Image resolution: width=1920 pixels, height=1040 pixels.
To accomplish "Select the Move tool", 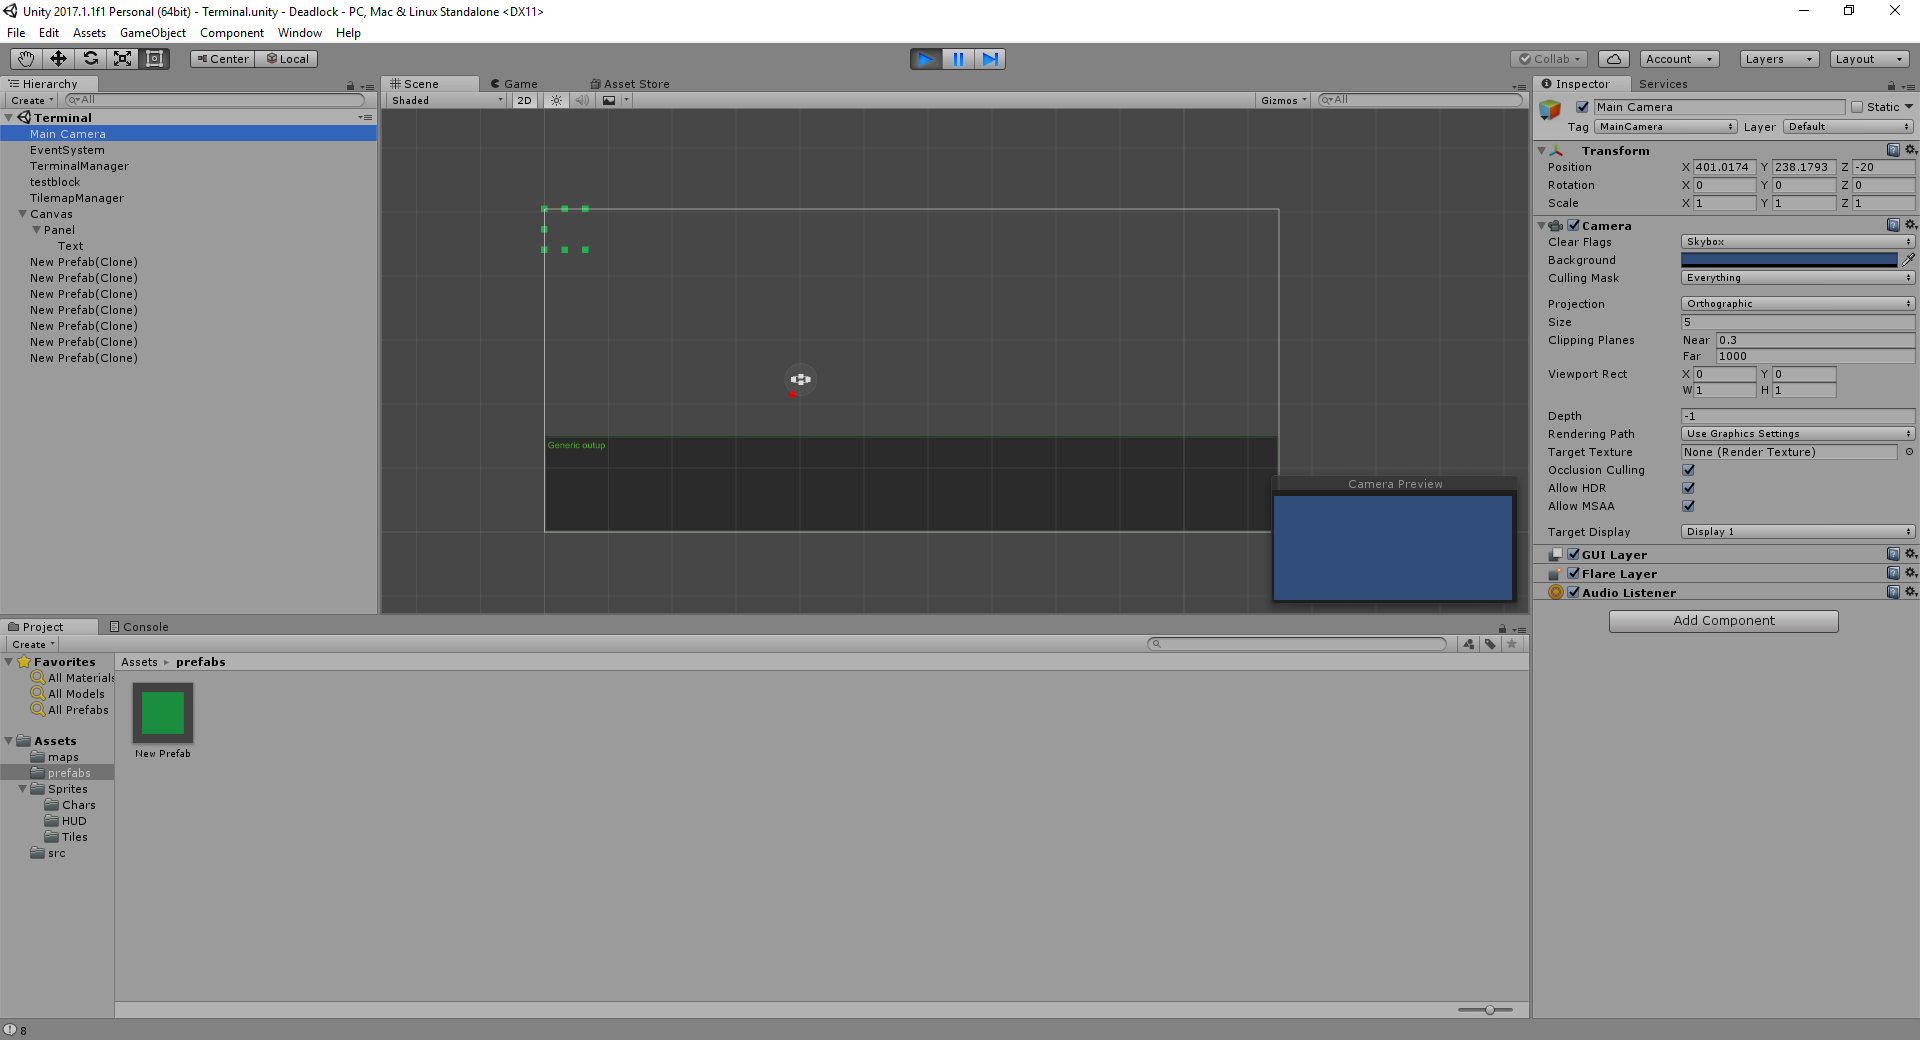I will tap(57, 59).
